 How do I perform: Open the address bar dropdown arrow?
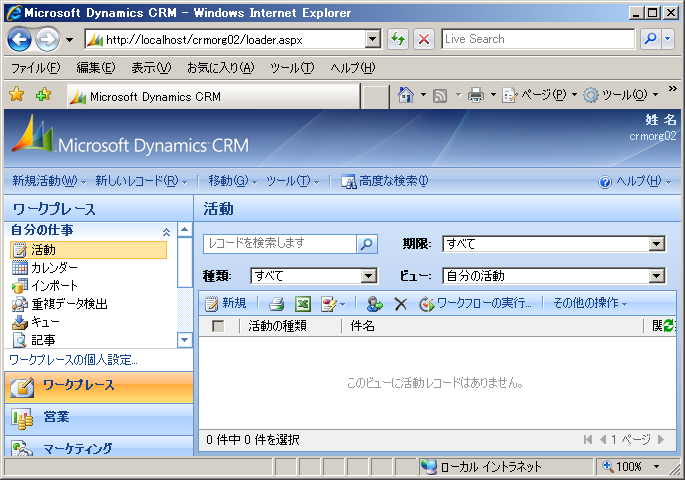pos(372,39)
